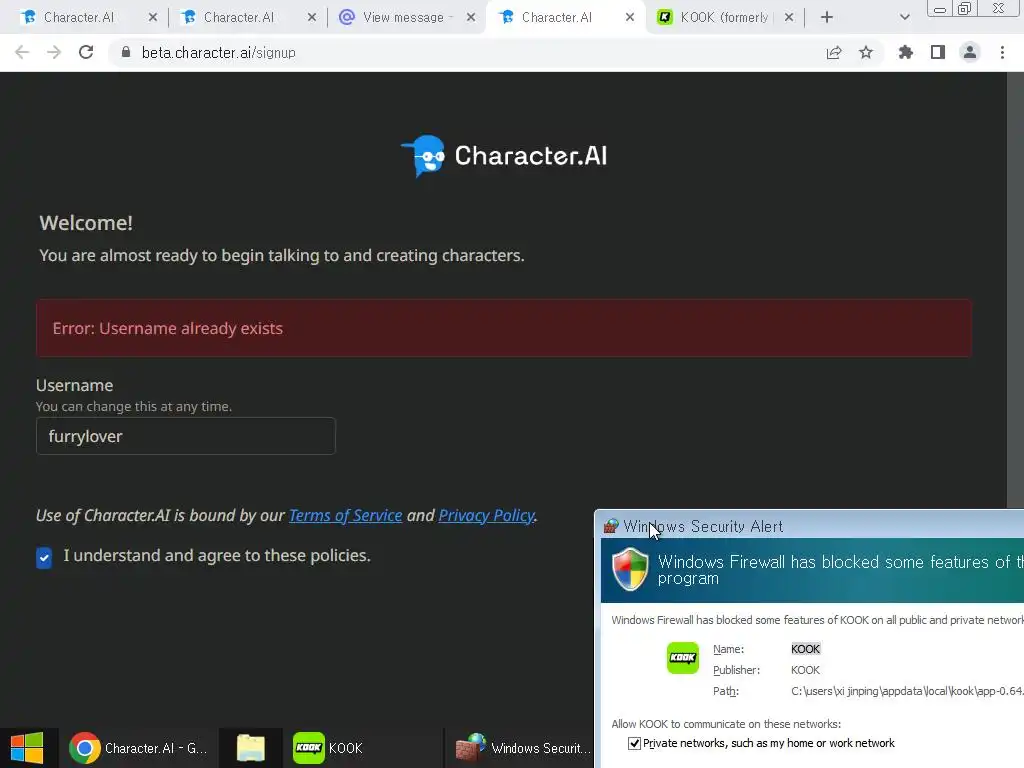Expand the tab search dropdown arrow
The height and width of the screenshot is (768, 1024).
click(904, 18)
